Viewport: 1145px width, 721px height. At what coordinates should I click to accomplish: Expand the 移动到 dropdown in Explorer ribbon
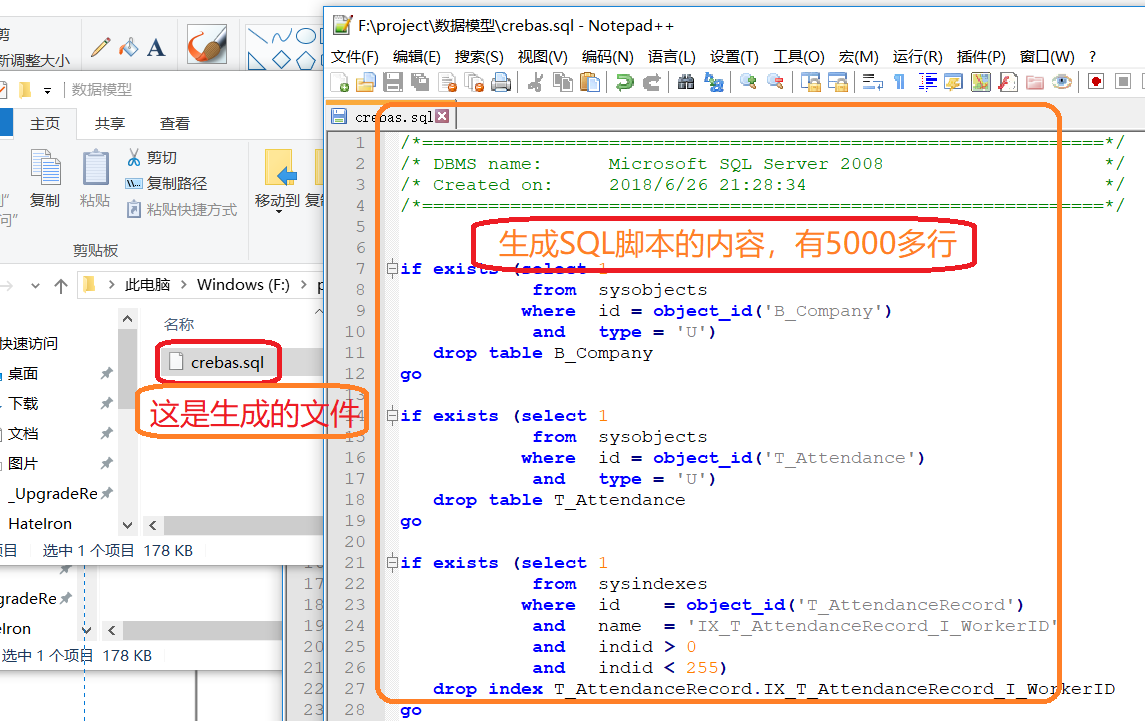277,201
